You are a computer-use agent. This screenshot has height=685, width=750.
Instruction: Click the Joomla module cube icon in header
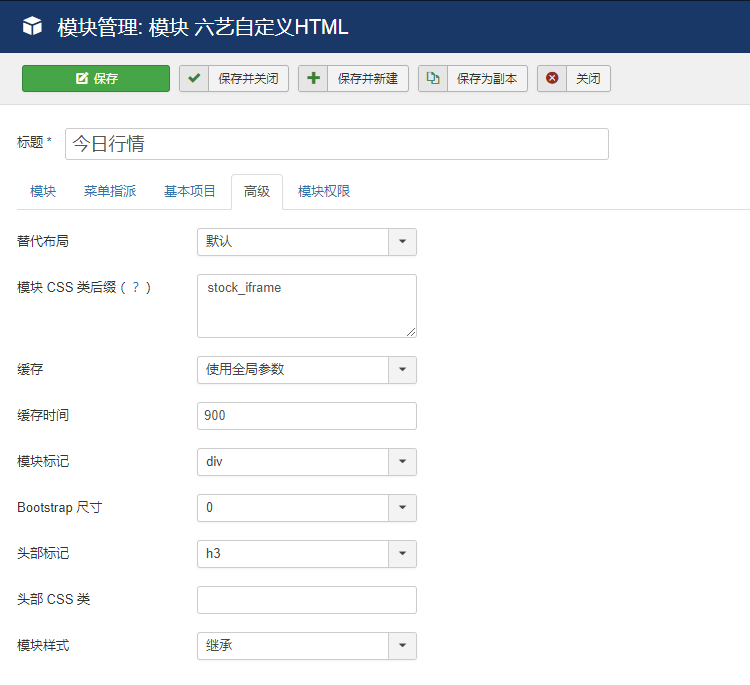pyautogui.click(x=33, y=27)
